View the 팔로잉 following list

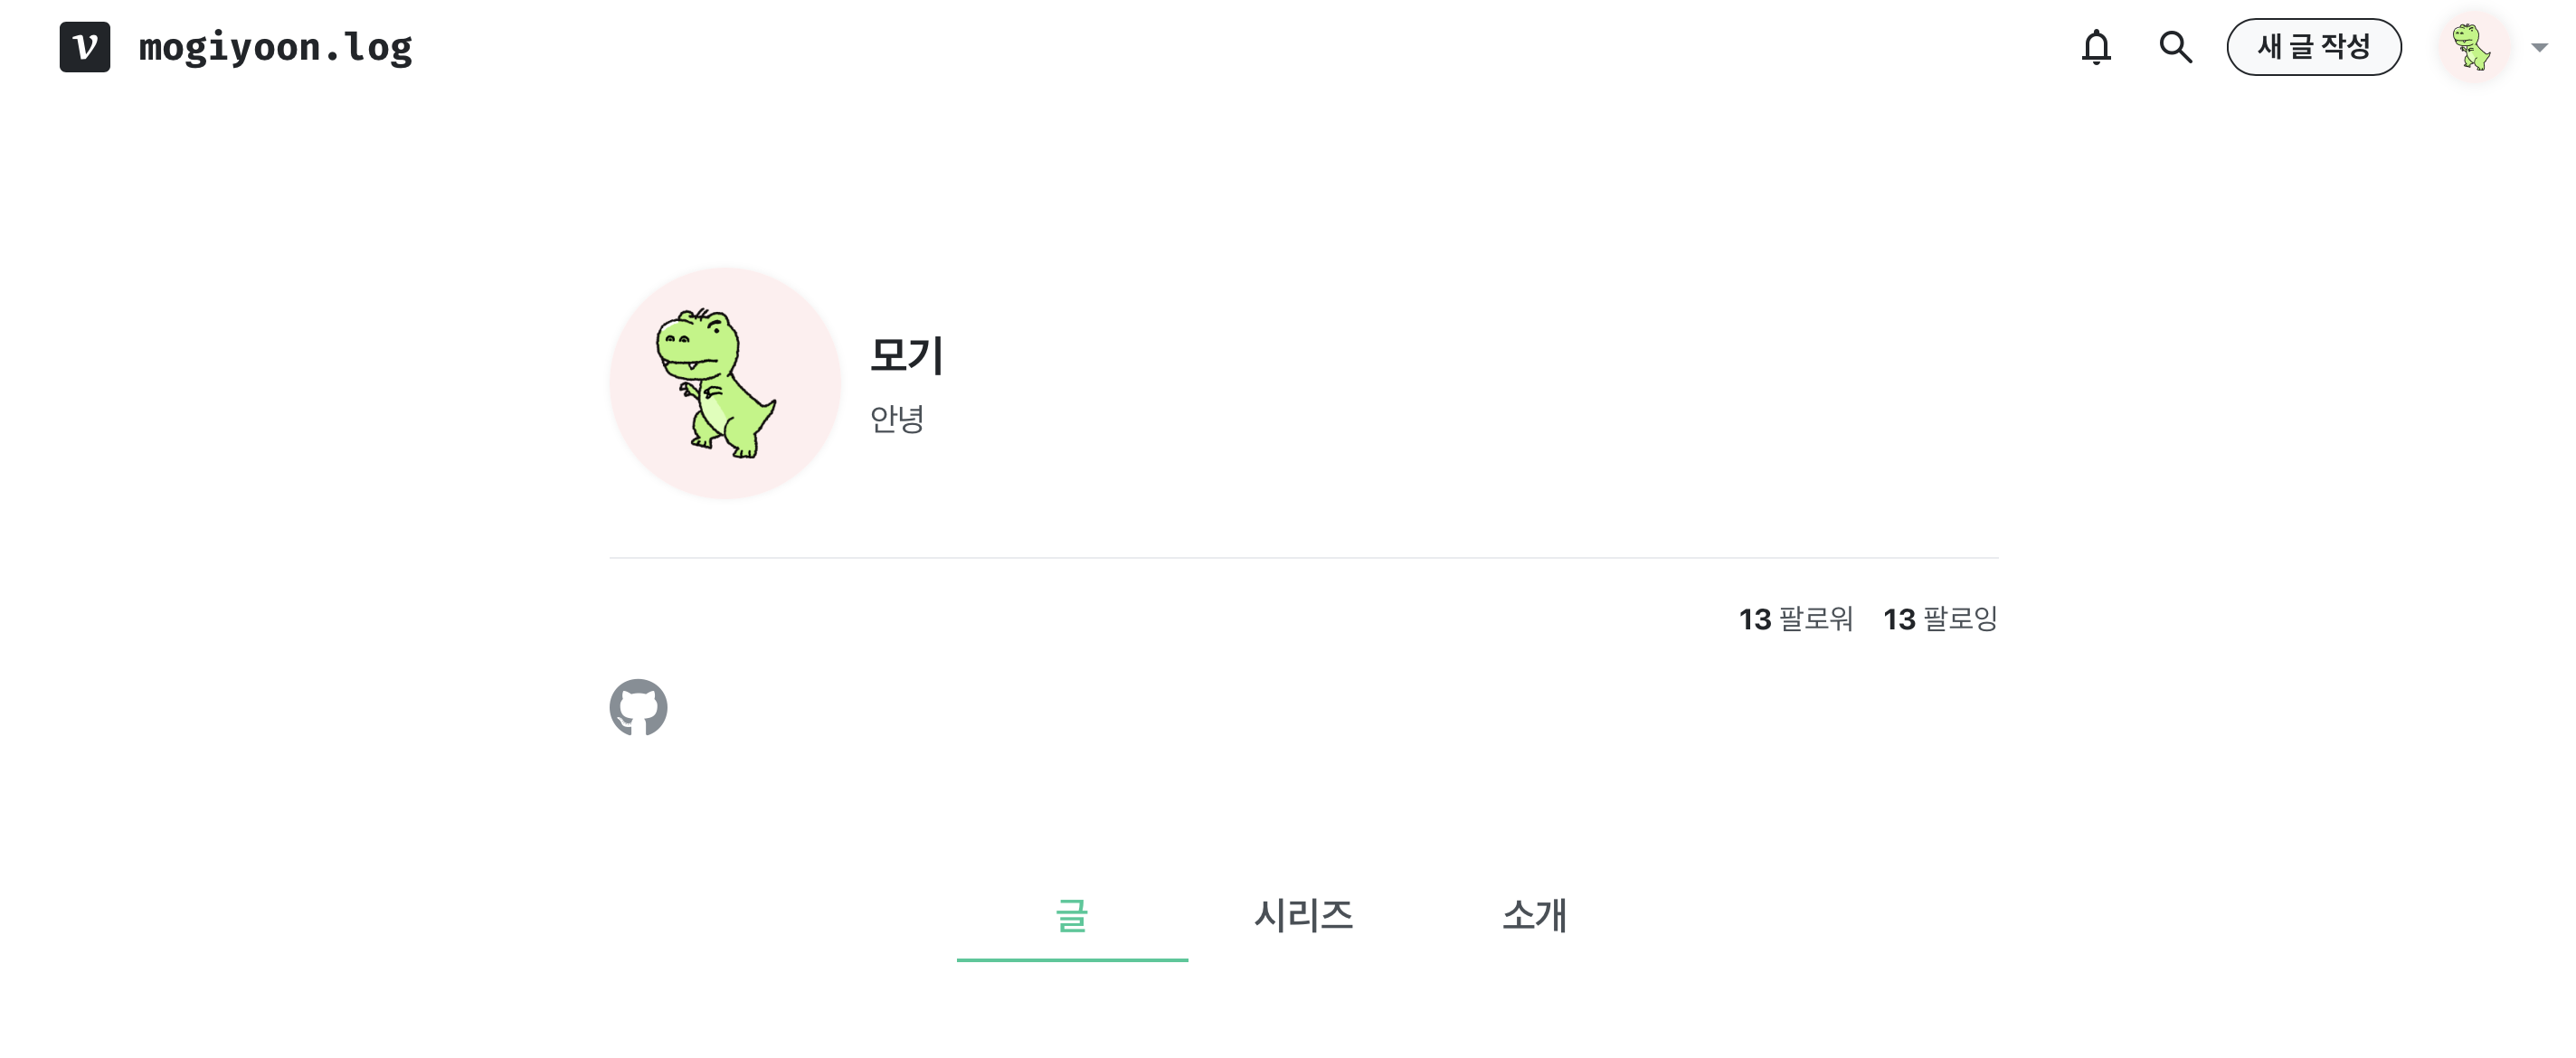(x=1940, y=619)
